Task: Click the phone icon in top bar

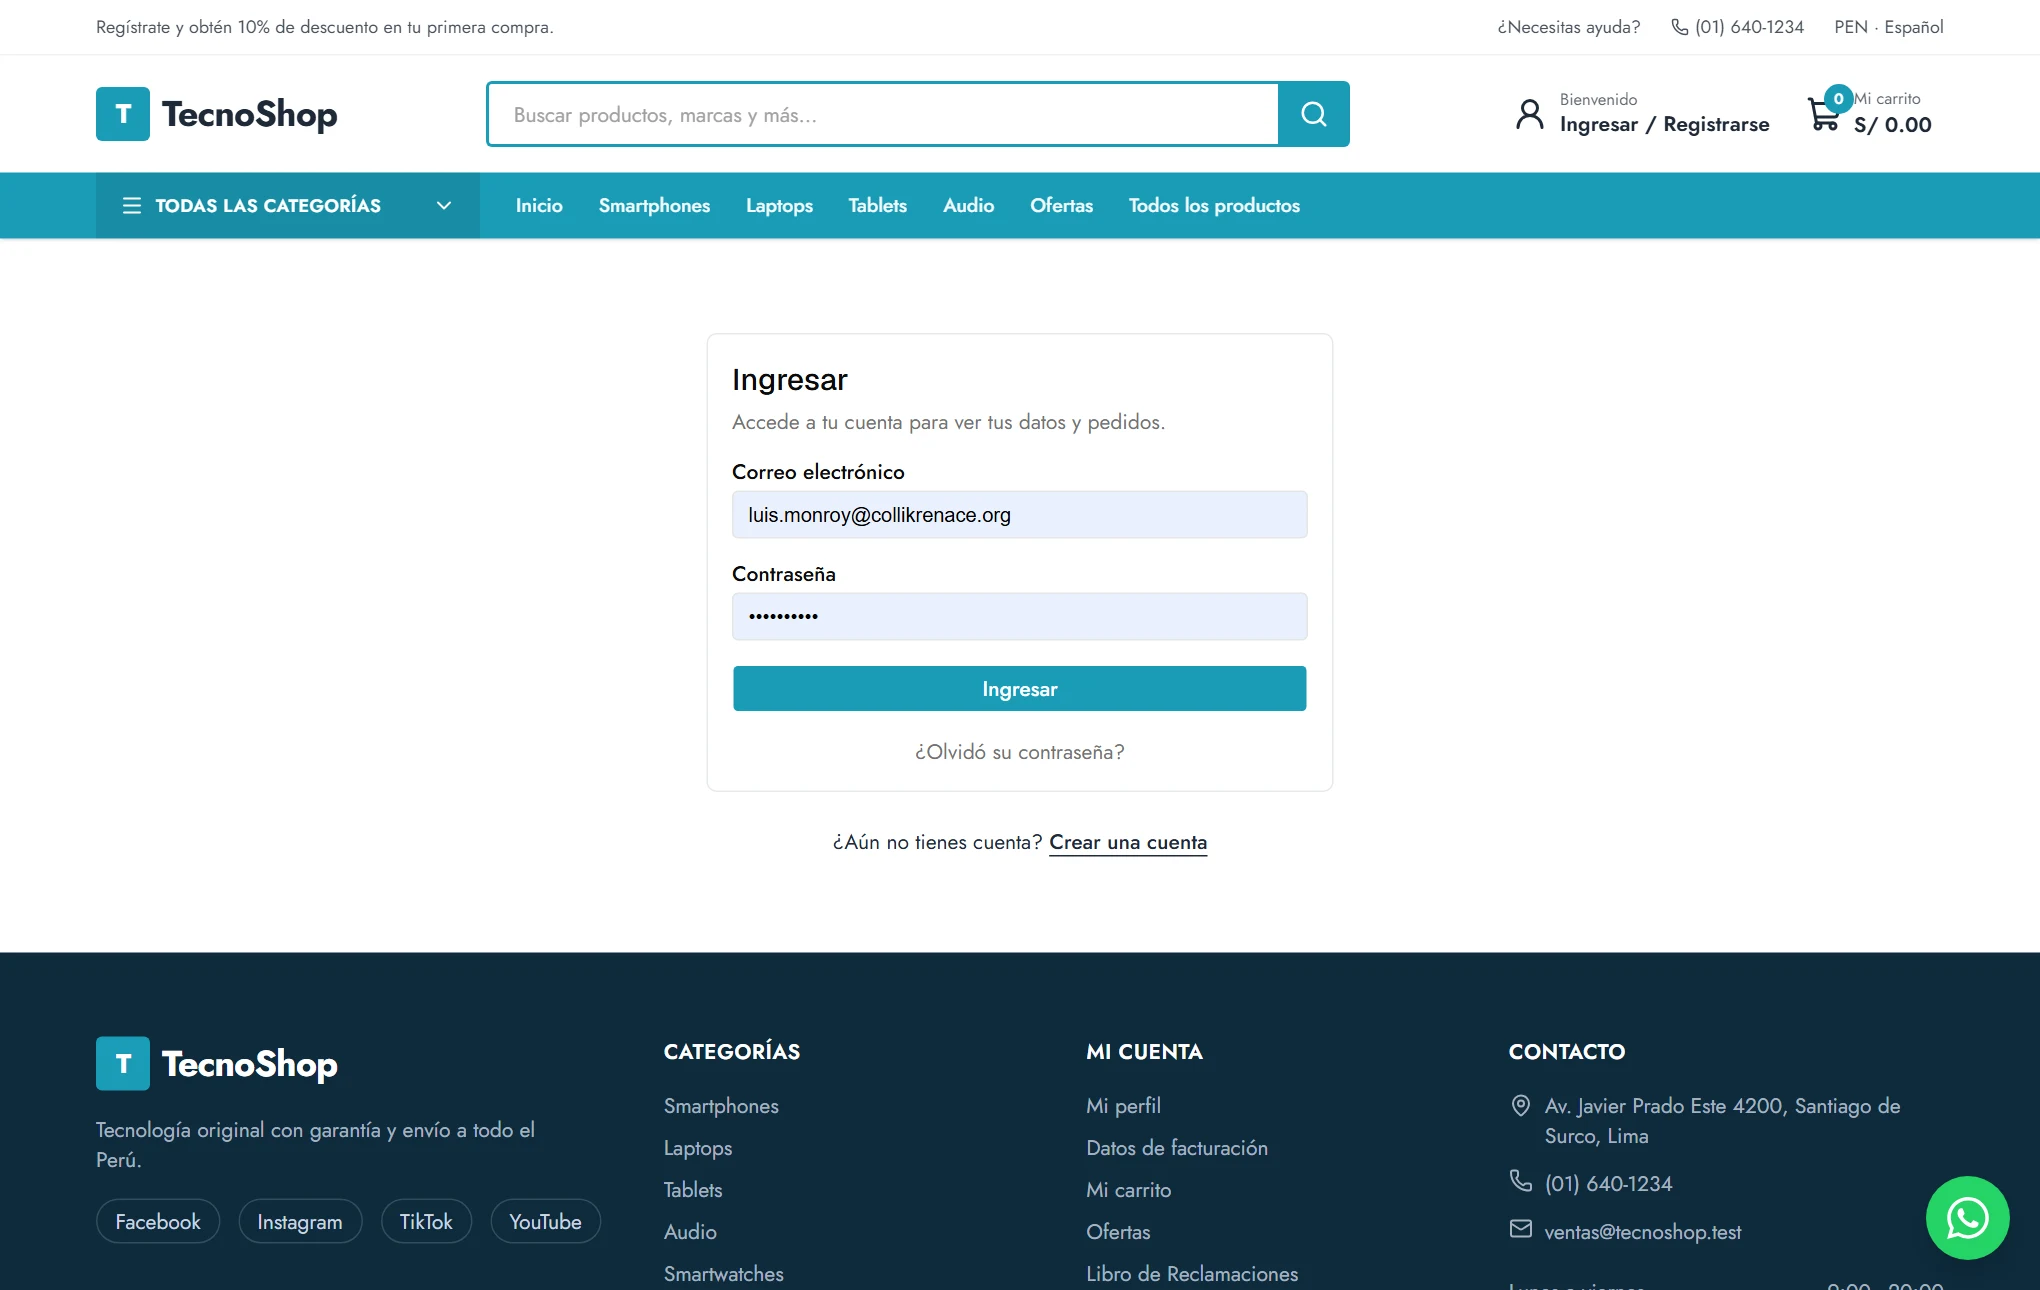Action: 1680,27
